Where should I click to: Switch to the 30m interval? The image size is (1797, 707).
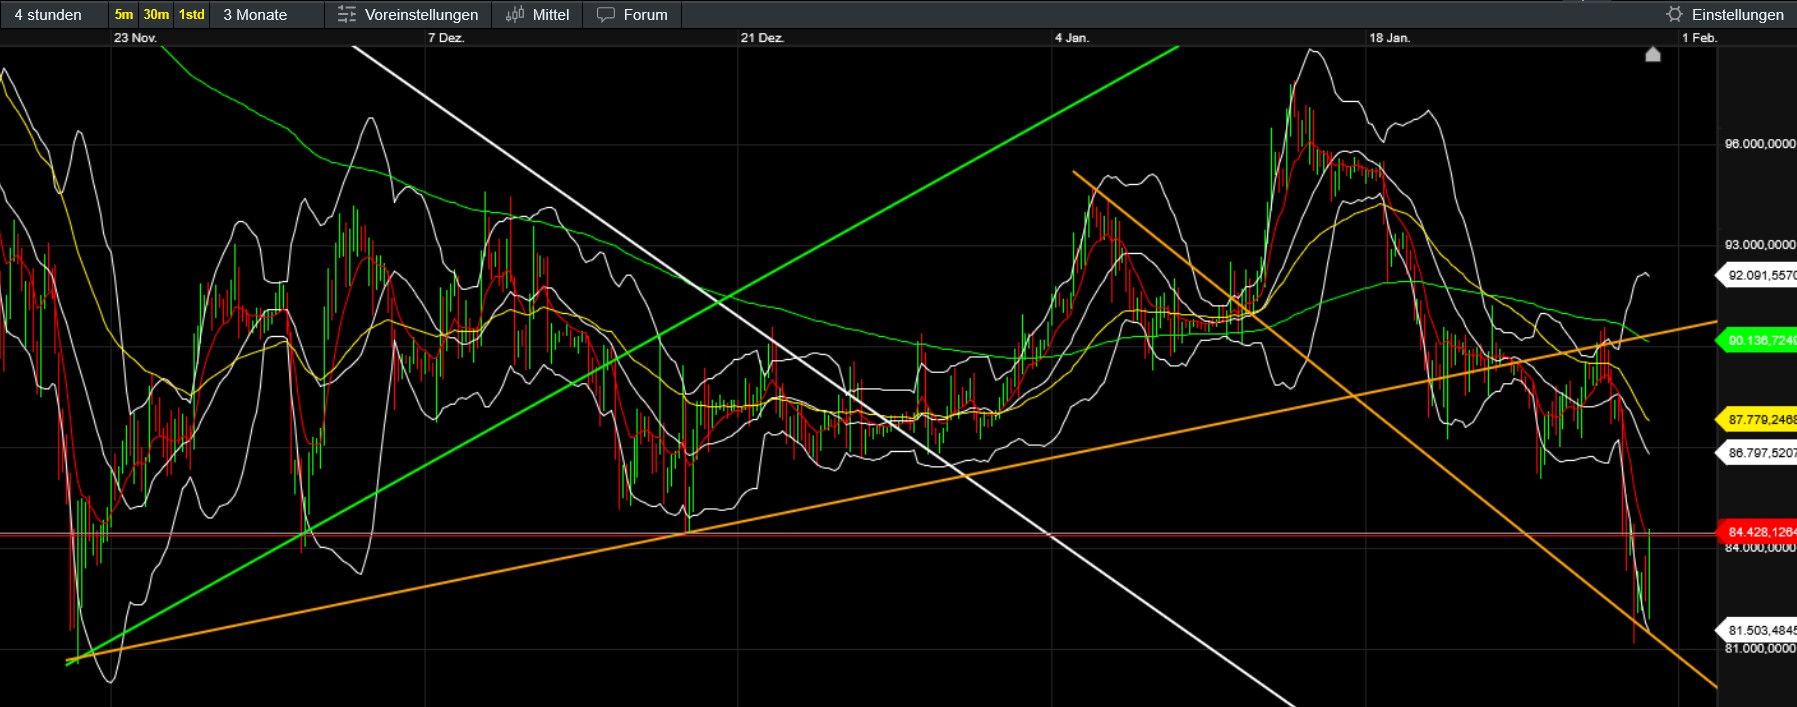click(x=156, y=15)
